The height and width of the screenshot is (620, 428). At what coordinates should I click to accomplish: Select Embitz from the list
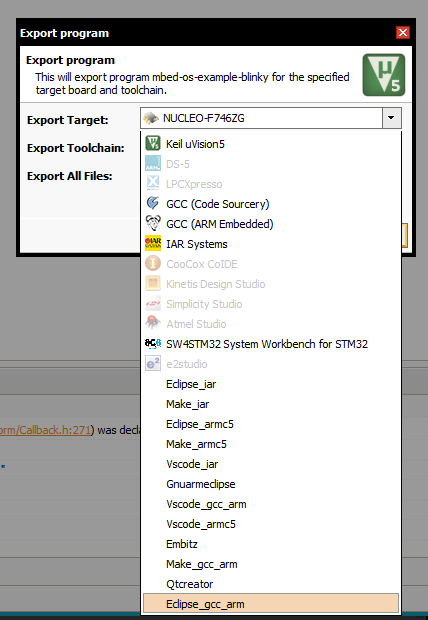(x=271, y=544)
